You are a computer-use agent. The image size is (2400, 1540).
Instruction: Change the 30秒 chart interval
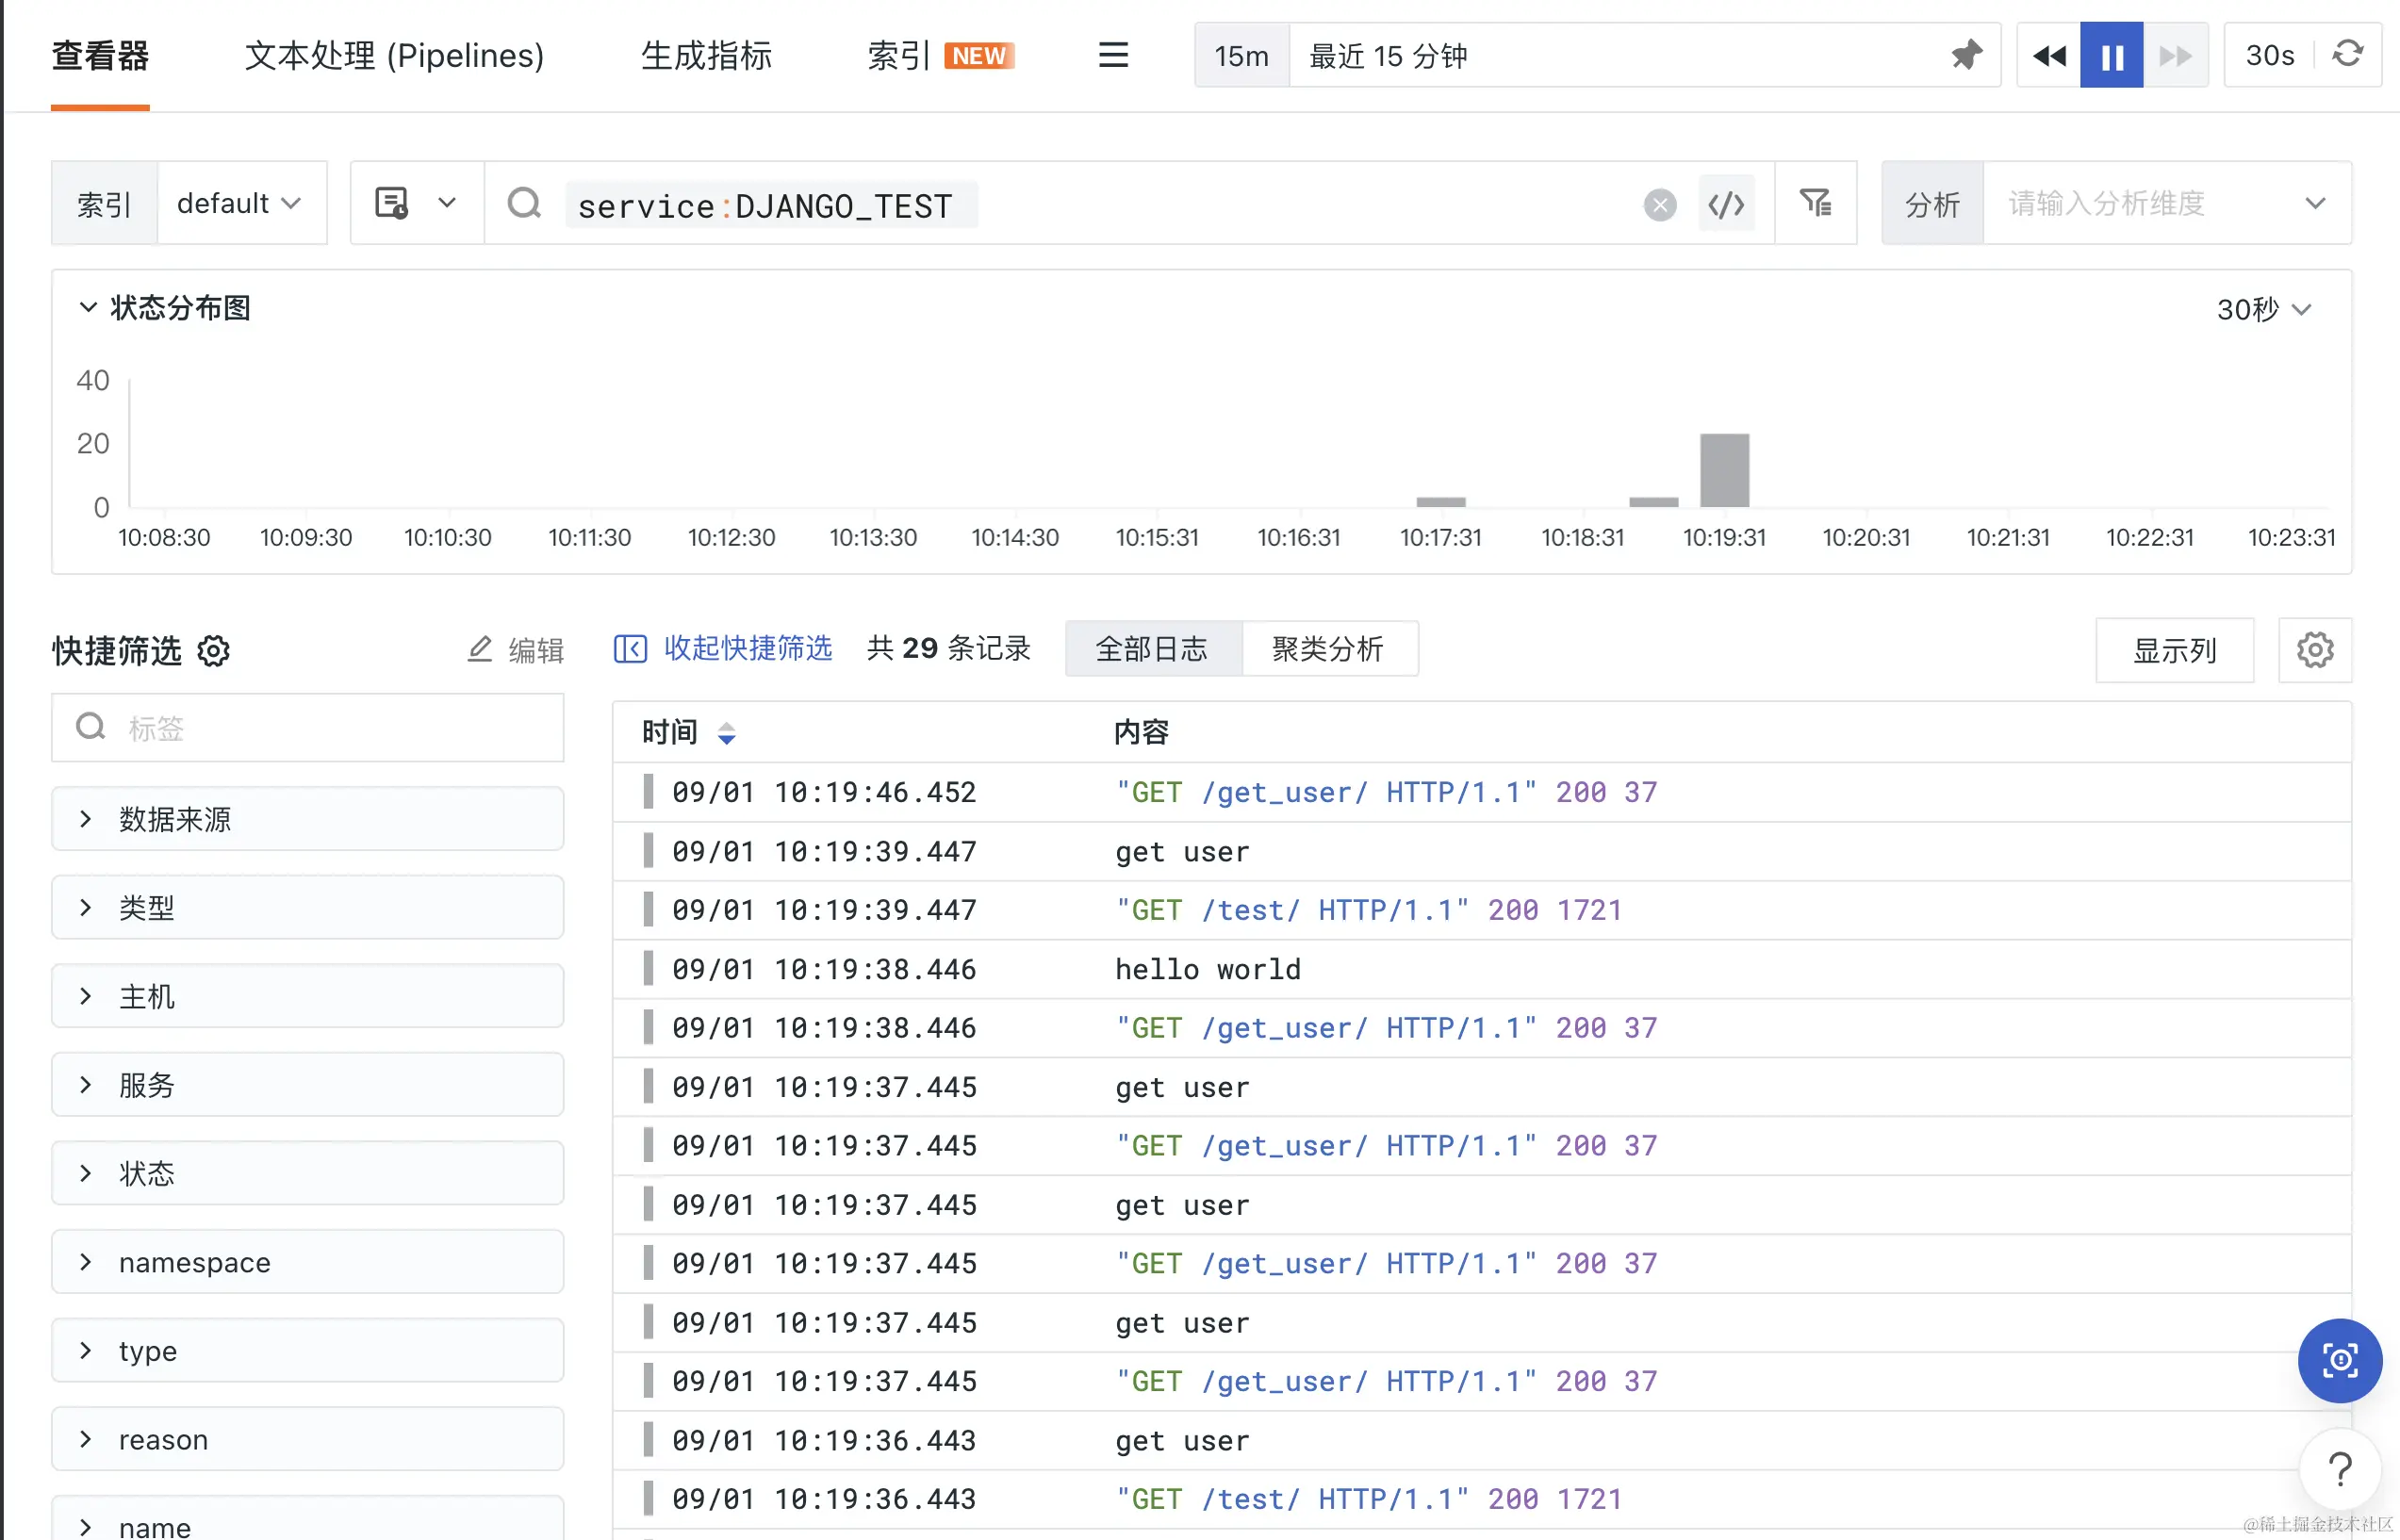[x=2264, y=309]
